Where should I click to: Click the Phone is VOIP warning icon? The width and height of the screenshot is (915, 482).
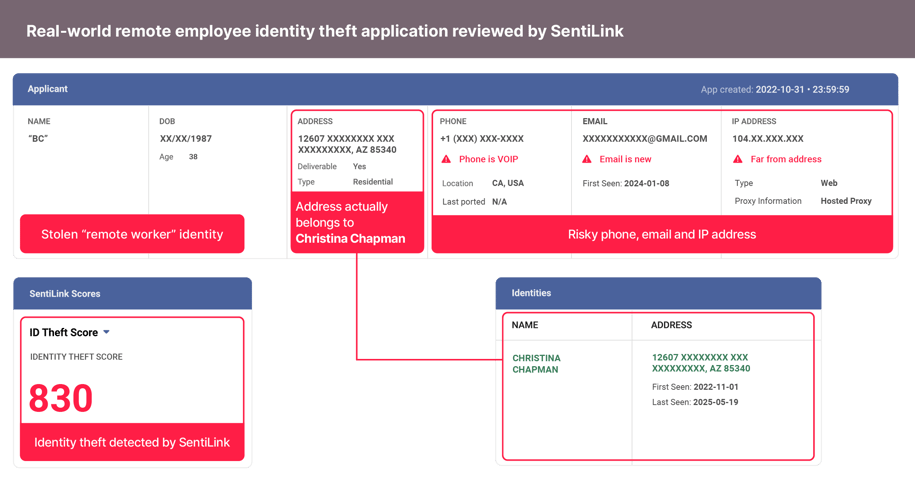point(446,159)
